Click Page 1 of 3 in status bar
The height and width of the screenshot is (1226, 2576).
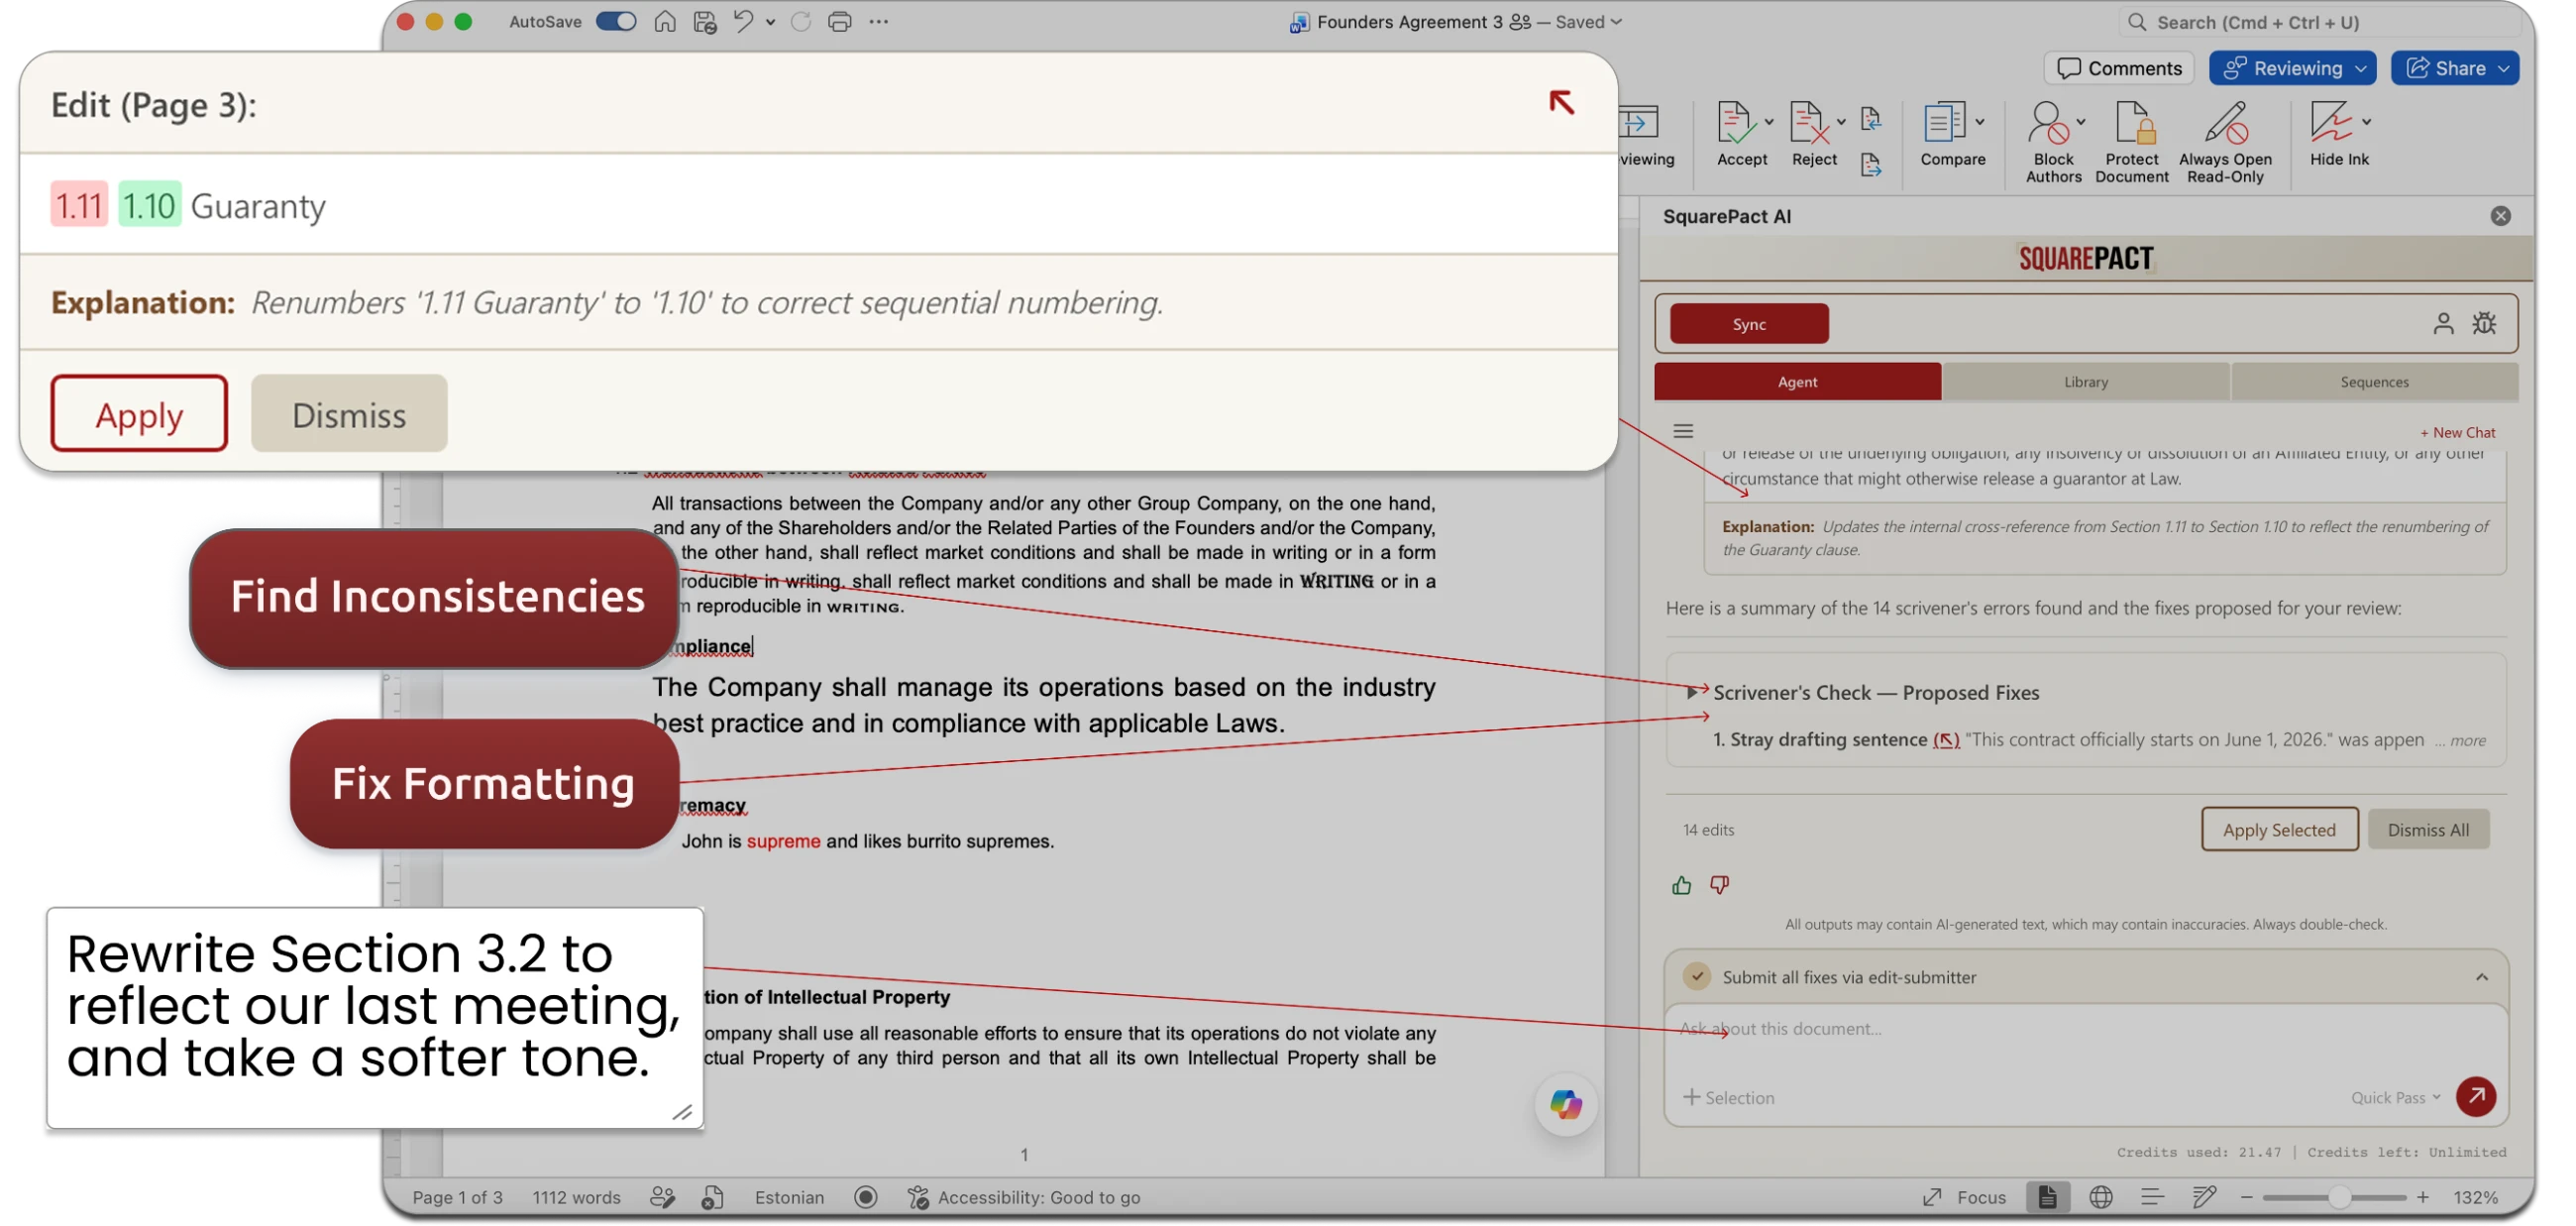tap(458, 1197)
